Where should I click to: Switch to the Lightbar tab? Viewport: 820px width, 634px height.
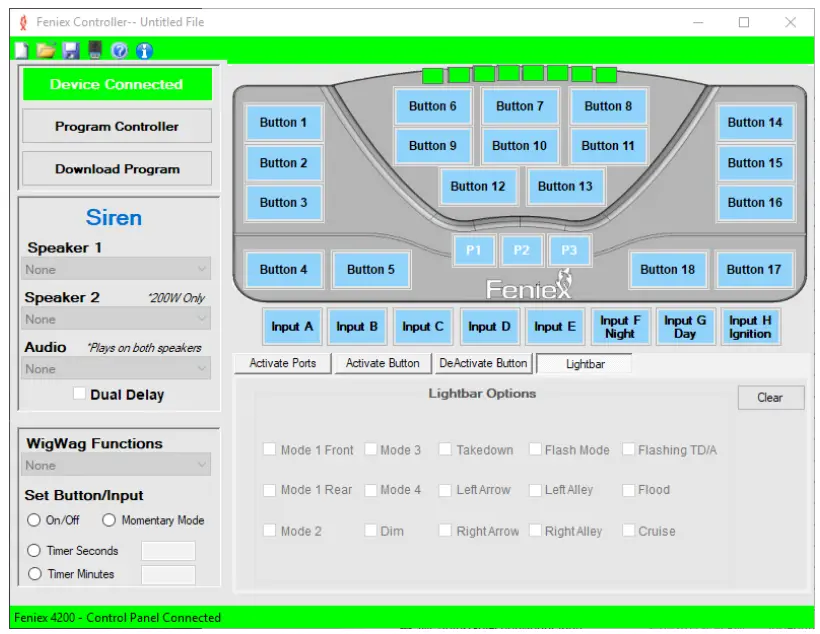pyautogui.click(x=585, y=364)
